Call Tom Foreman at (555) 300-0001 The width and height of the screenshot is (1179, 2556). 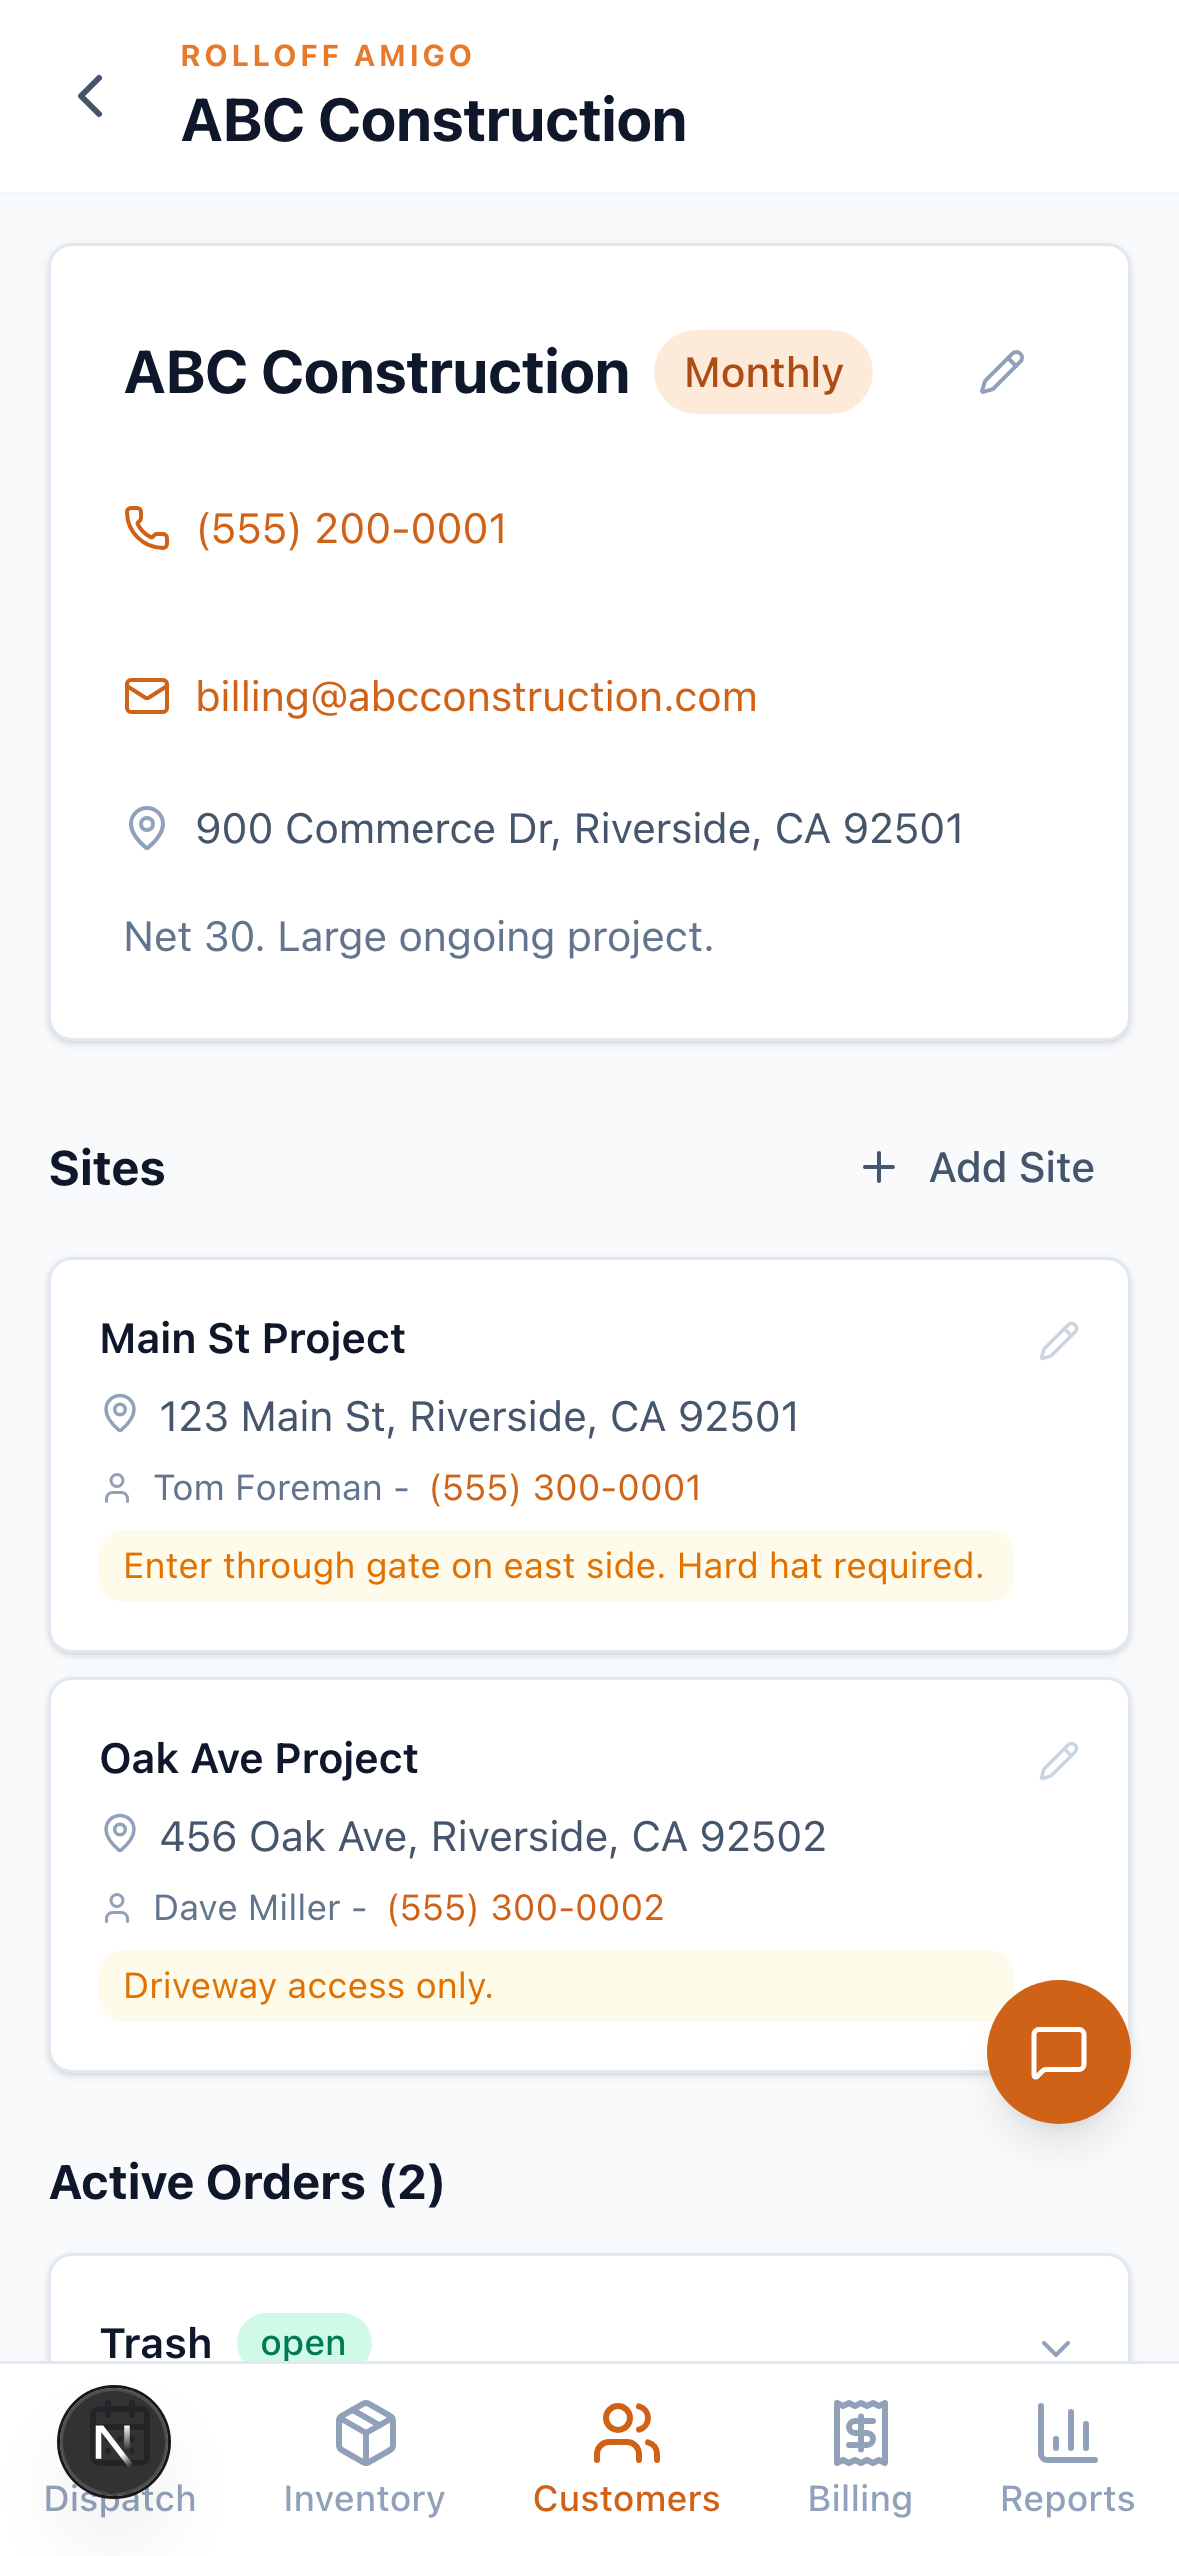click(x=565, y=1488)
